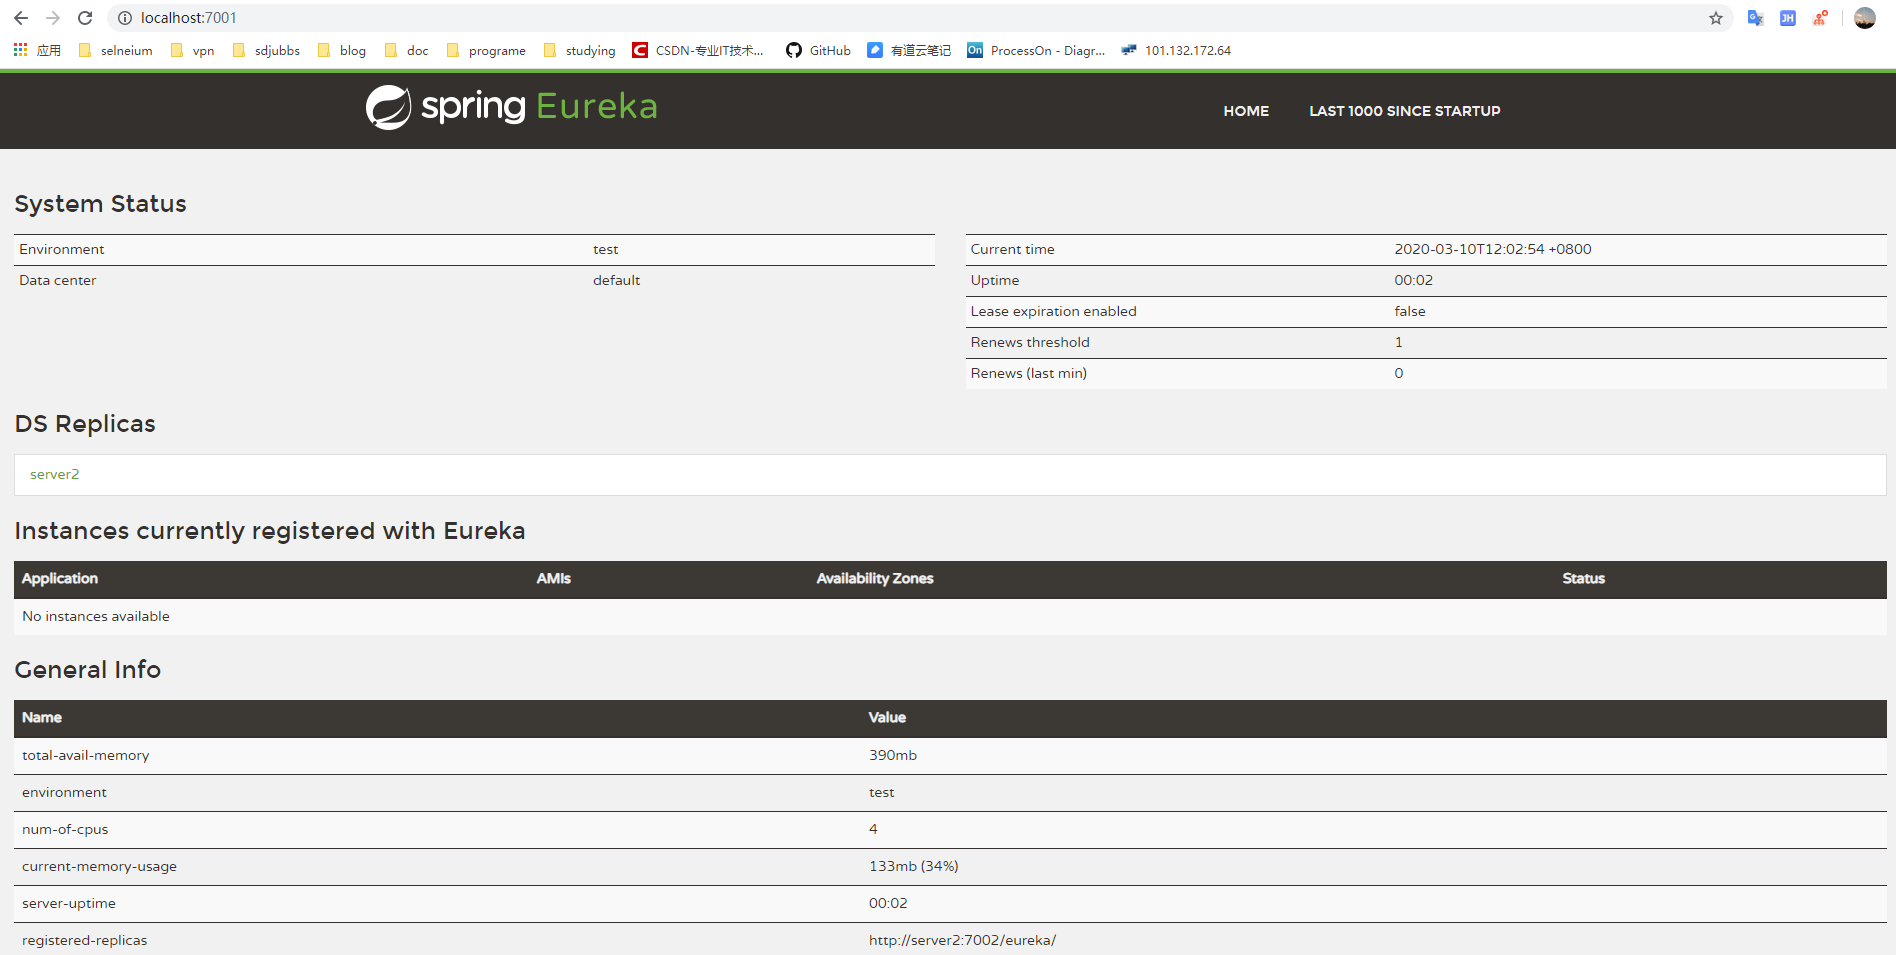Open the 101.132.172.64 bookmark

(x=1176, y=50)
